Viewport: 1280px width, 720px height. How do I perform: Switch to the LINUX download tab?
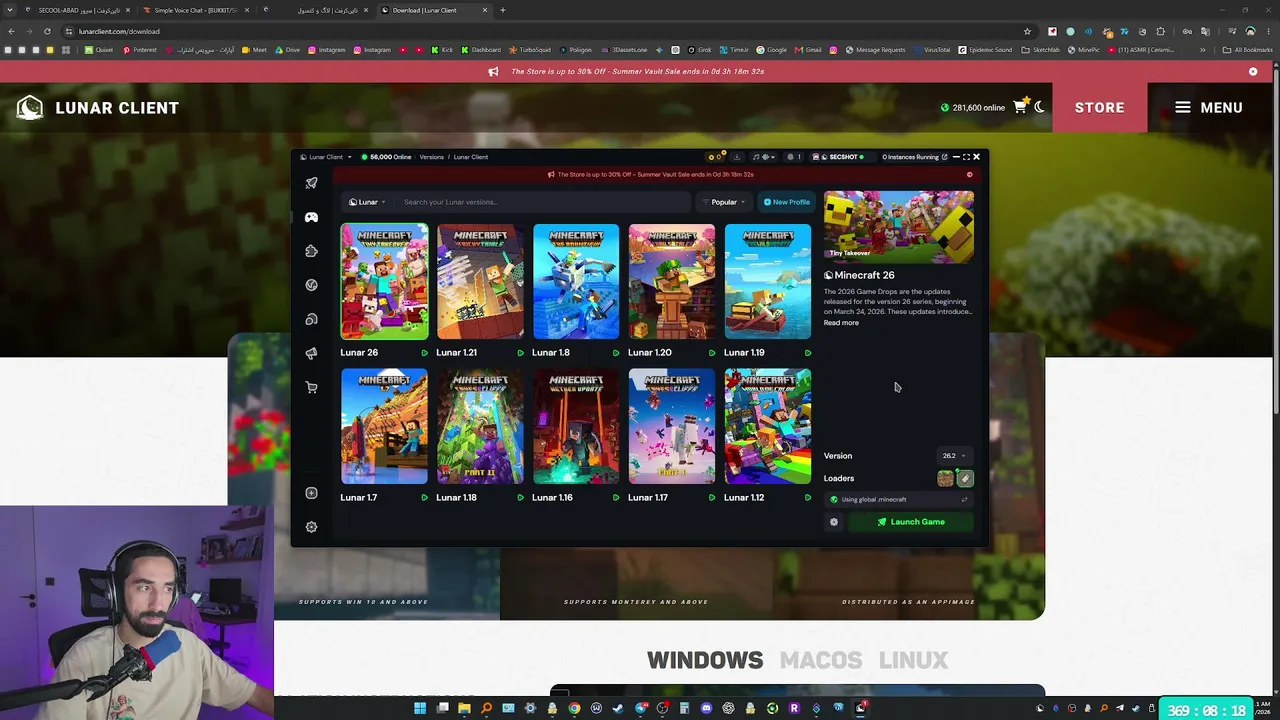913,660
